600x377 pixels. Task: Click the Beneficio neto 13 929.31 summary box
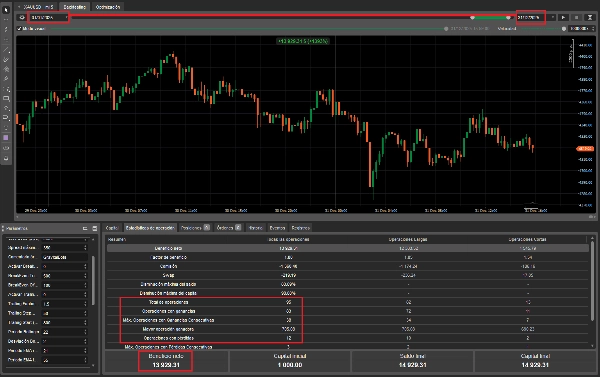click(x=166, y=361)
